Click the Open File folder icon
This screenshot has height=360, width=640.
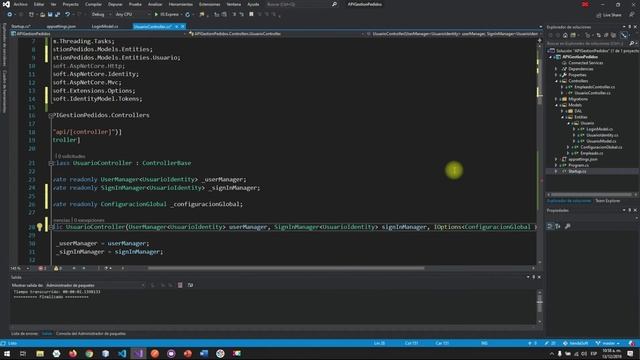(x=42, y=14)
